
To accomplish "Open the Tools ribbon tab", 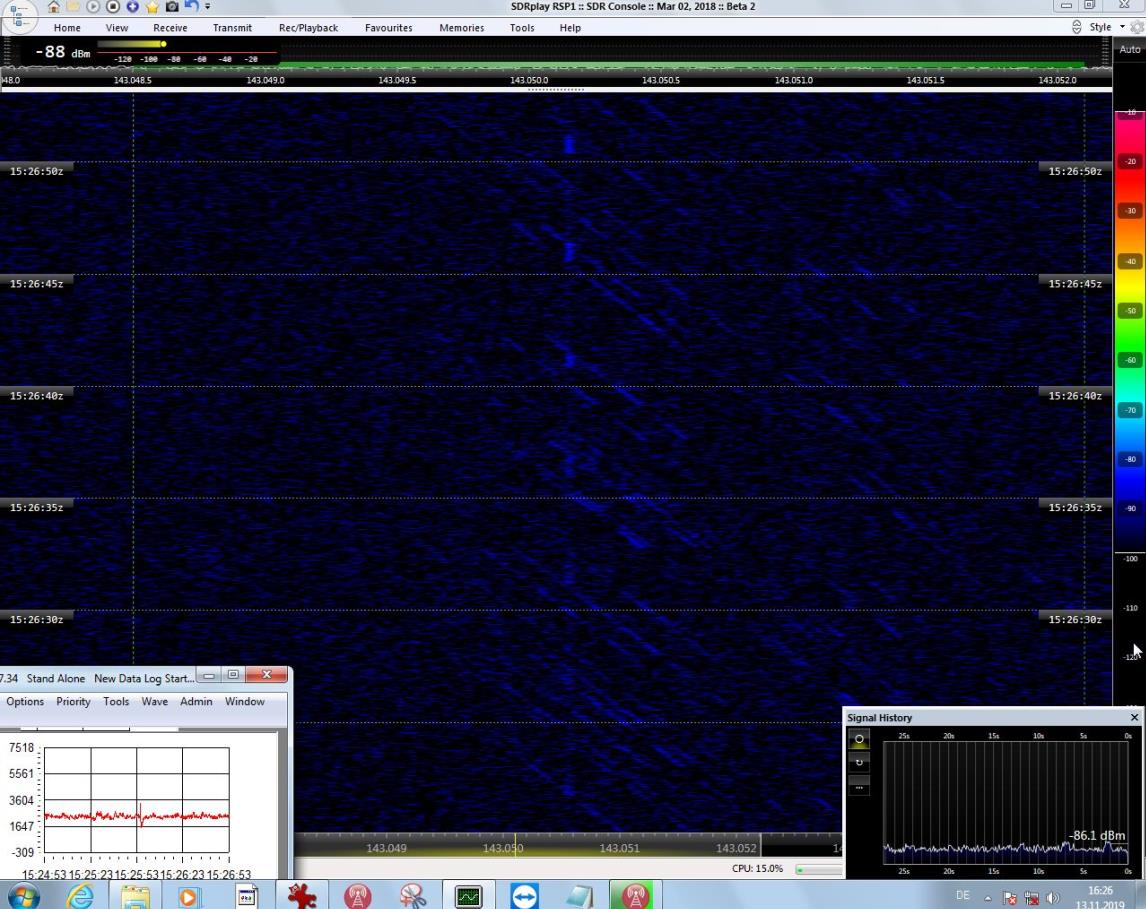I will coord(522,28).
